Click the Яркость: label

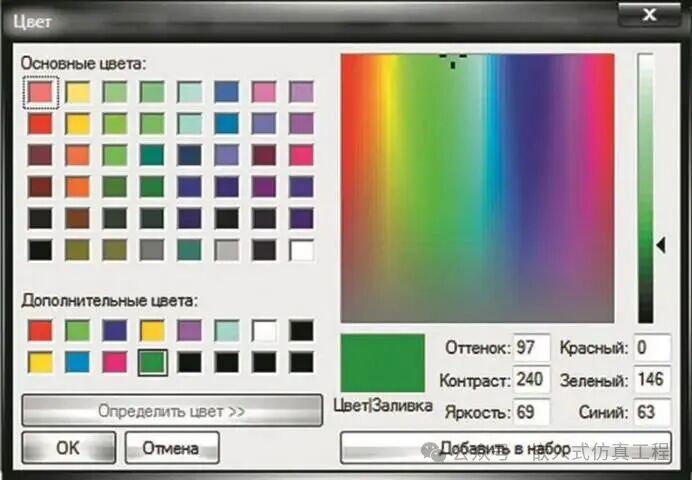(478, 412)
